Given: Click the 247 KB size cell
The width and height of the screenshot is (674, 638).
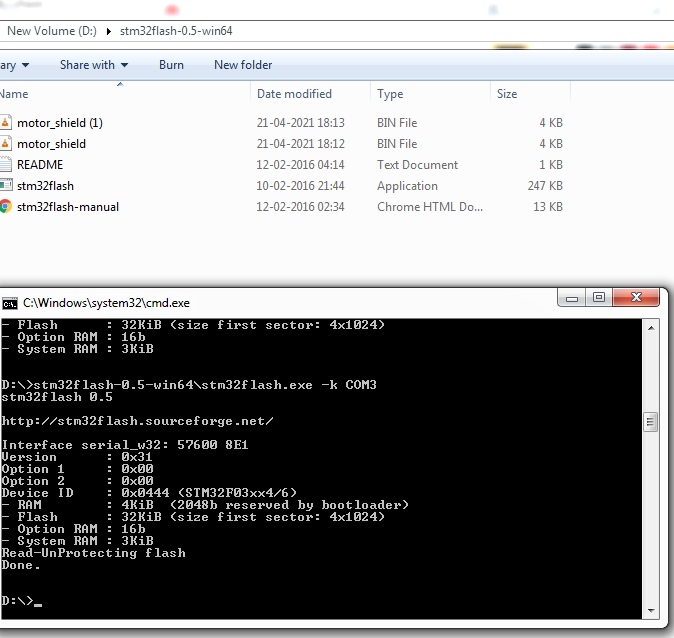Looking at the screenshot, I should [545, 186].
